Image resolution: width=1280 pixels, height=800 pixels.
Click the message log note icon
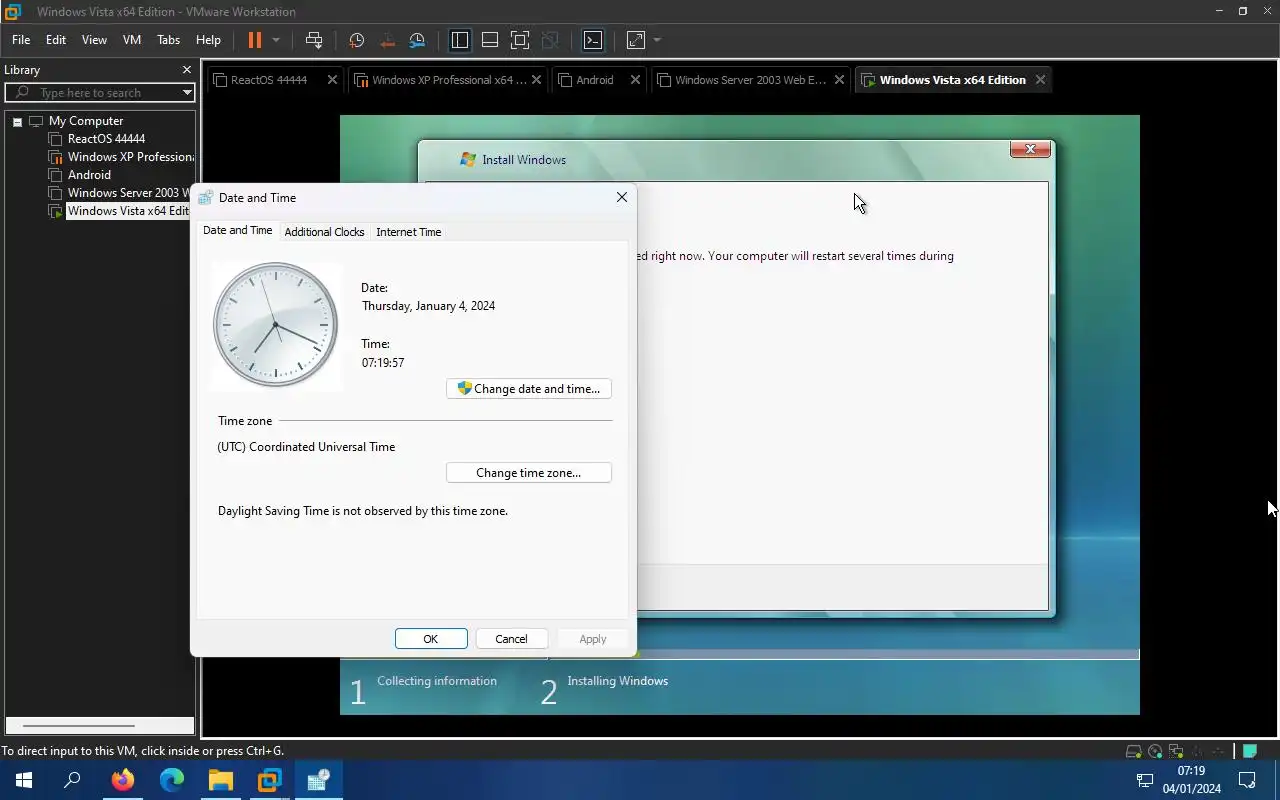[x=1250, y=751]
